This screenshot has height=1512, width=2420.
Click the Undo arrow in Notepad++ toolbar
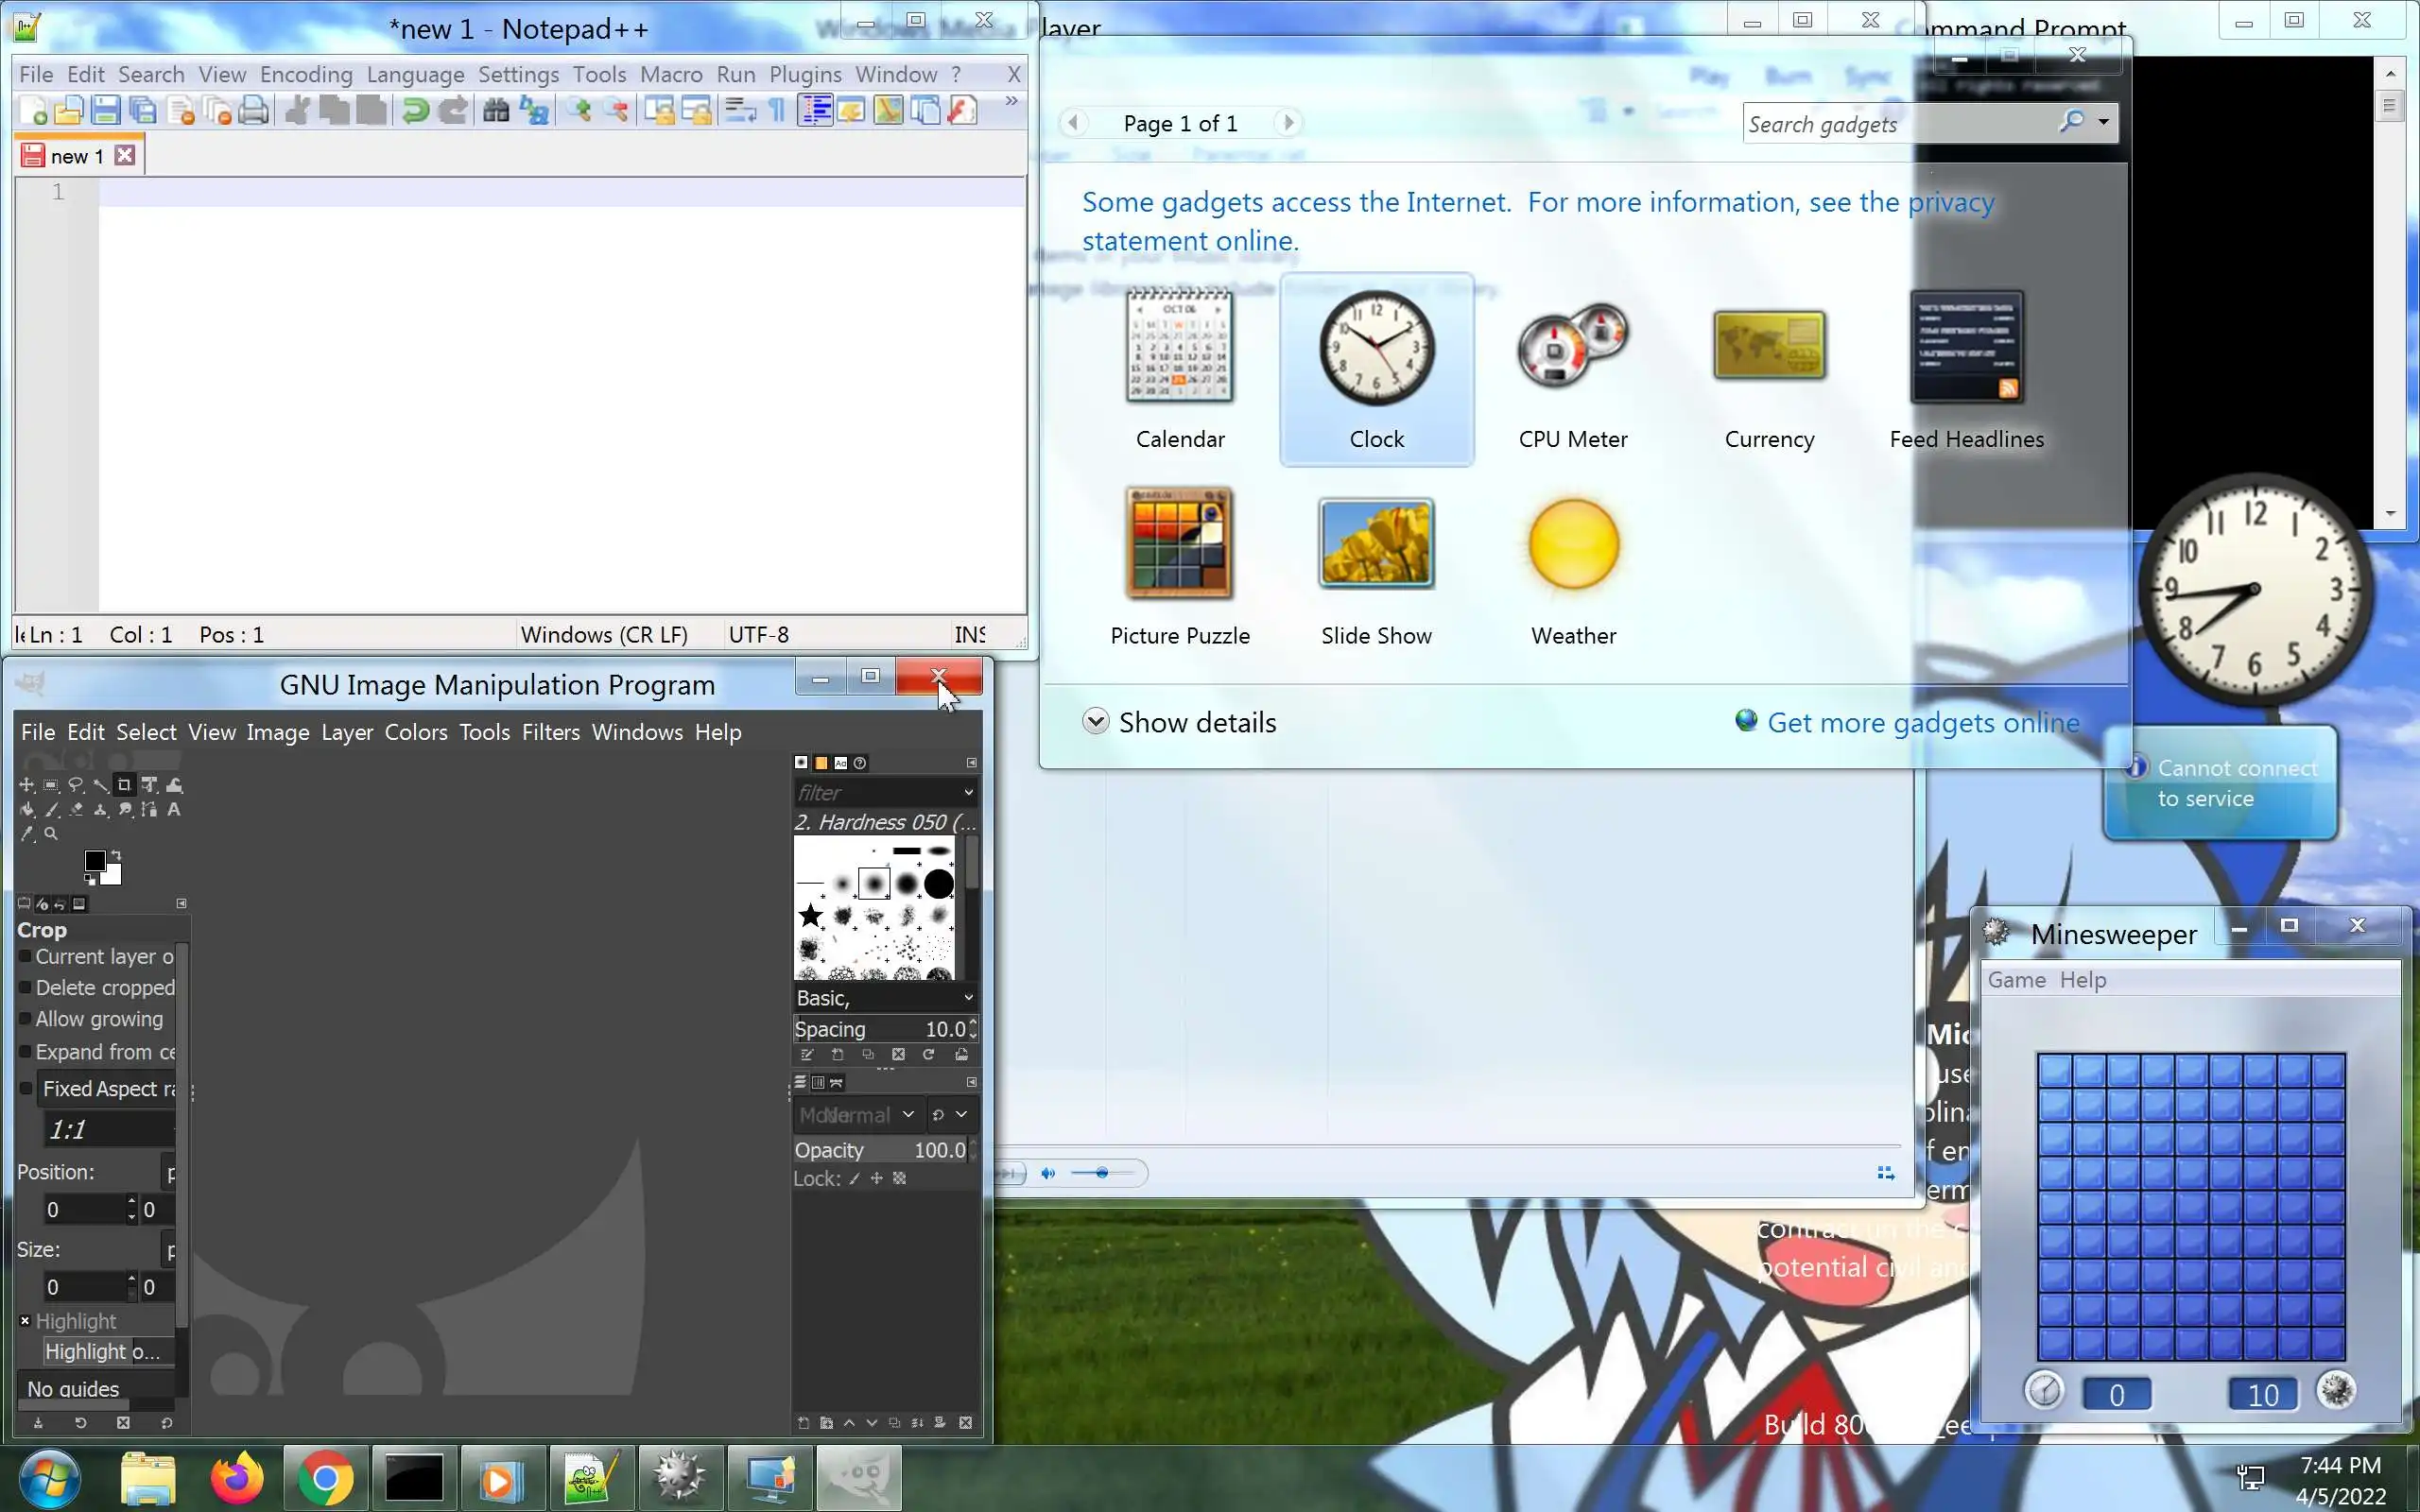tap(415, 110)
